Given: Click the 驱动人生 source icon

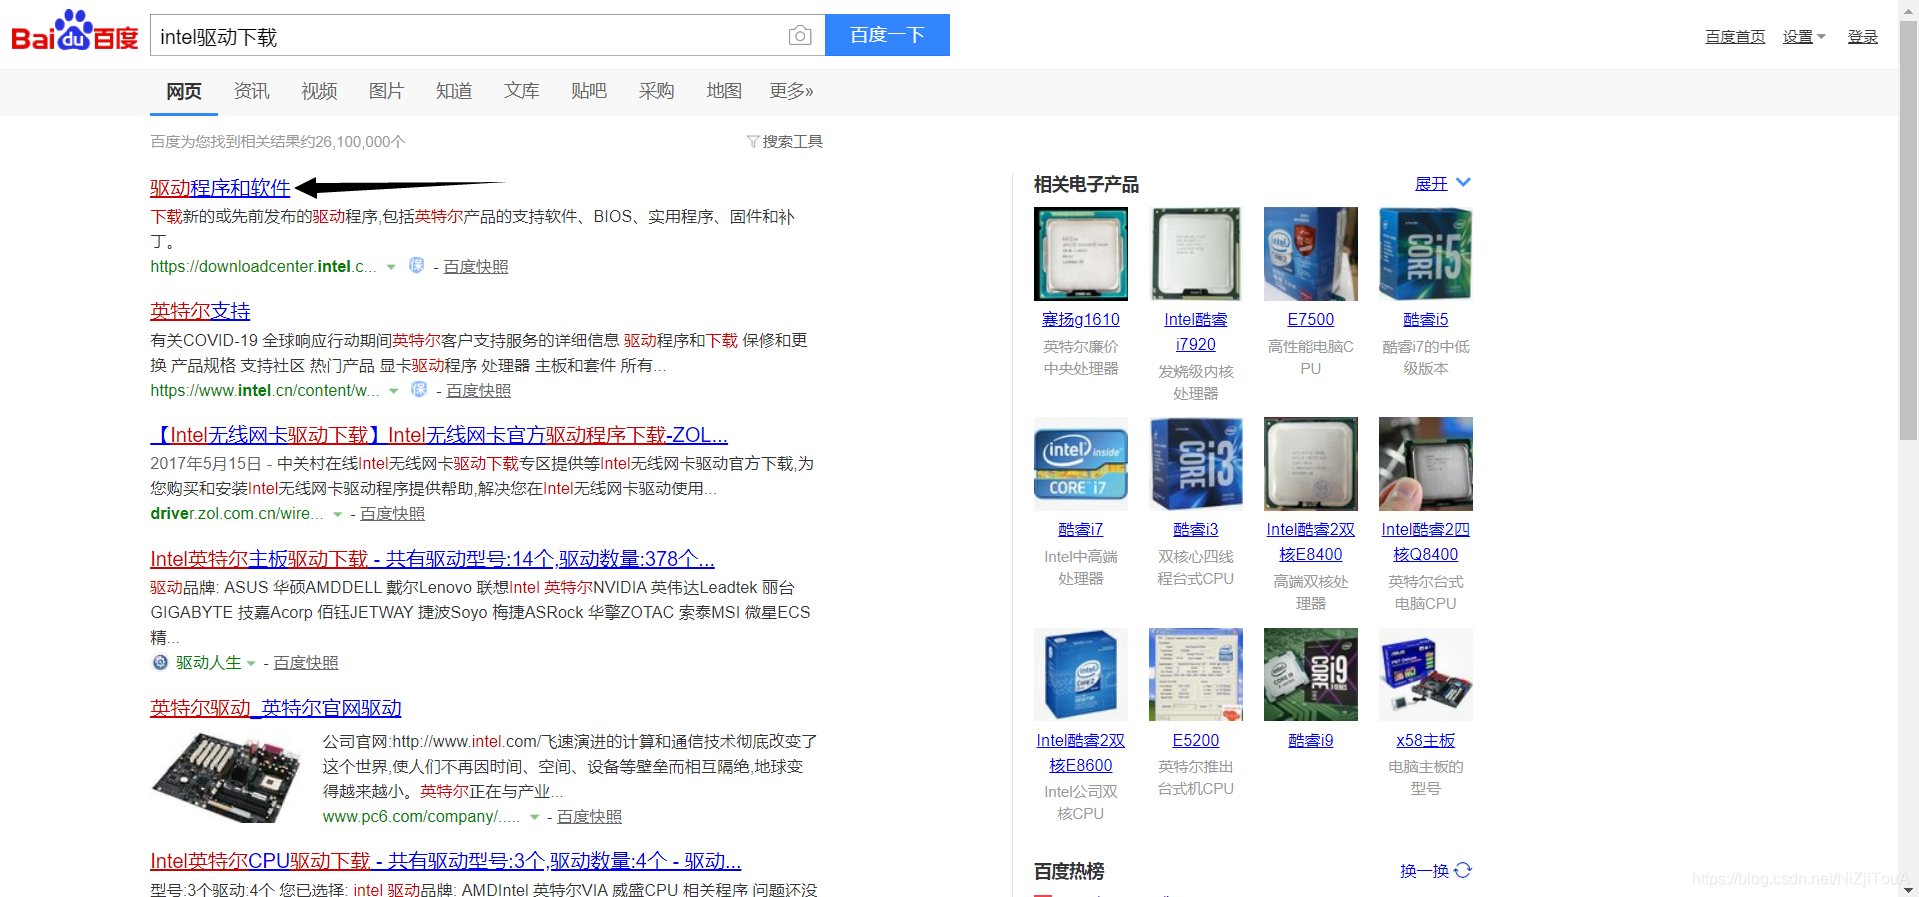Looking at the screenshot, I should [x=160, y=662].
